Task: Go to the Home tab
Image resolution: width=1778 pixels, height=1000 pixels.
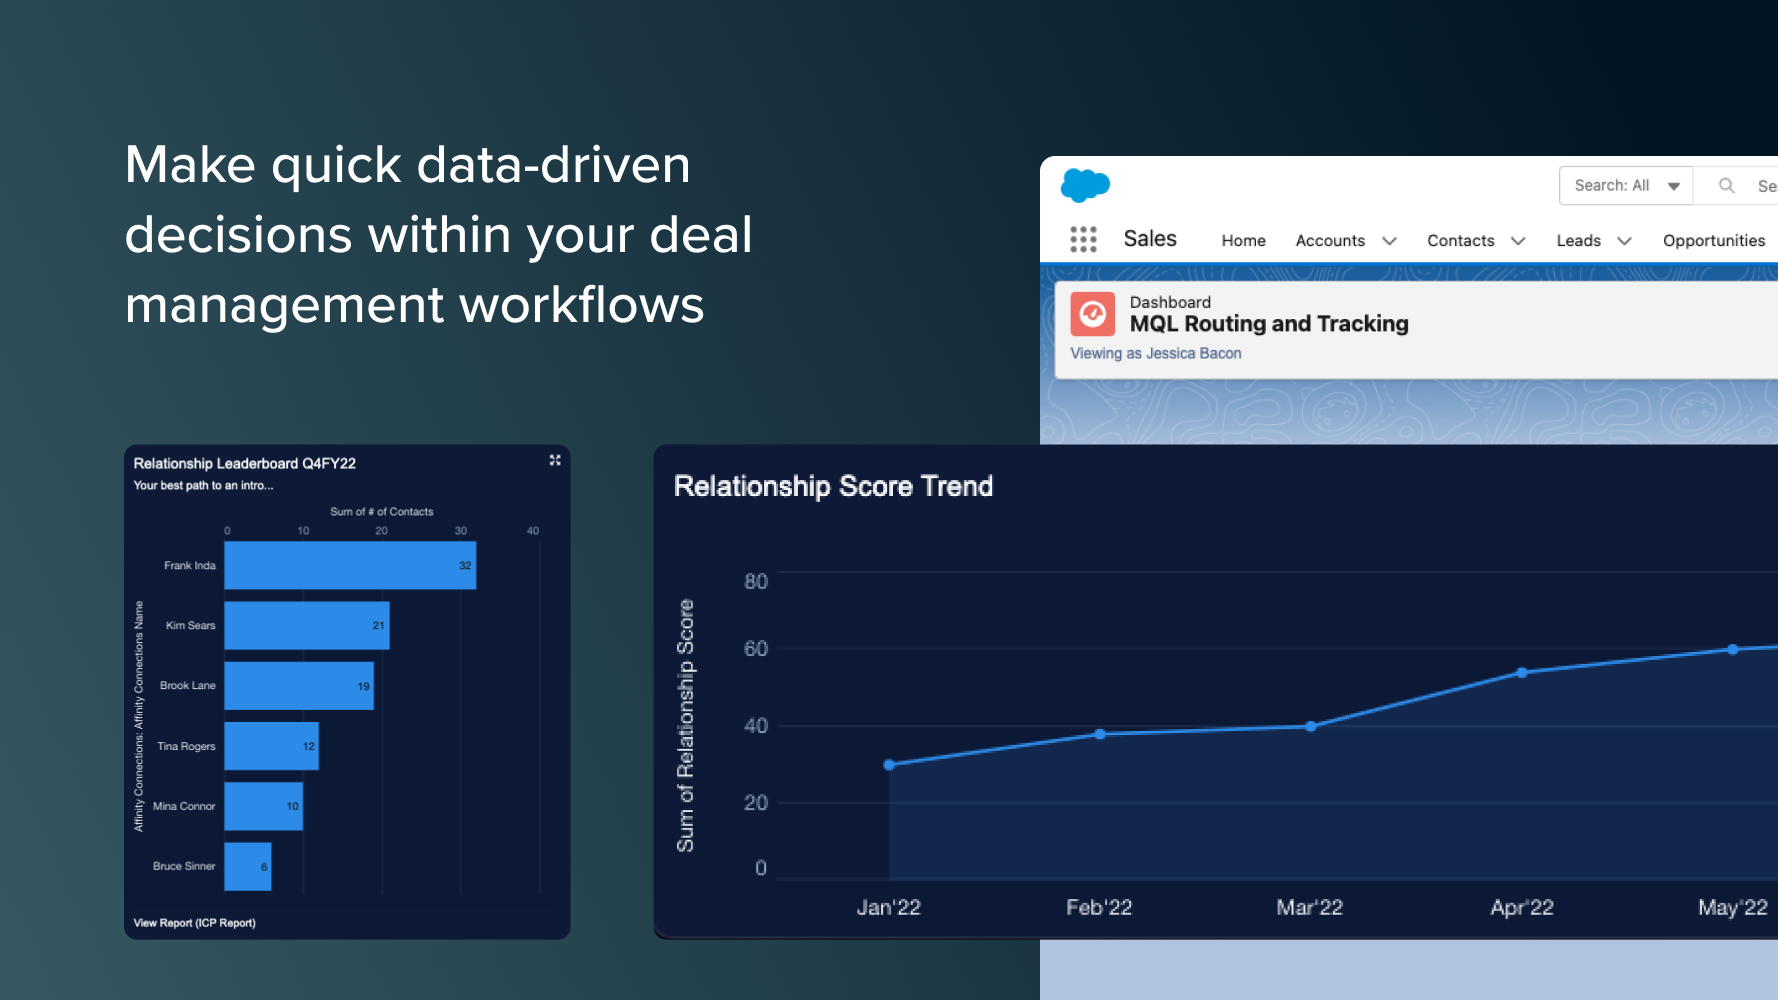Action: [x=1243, y=241]
